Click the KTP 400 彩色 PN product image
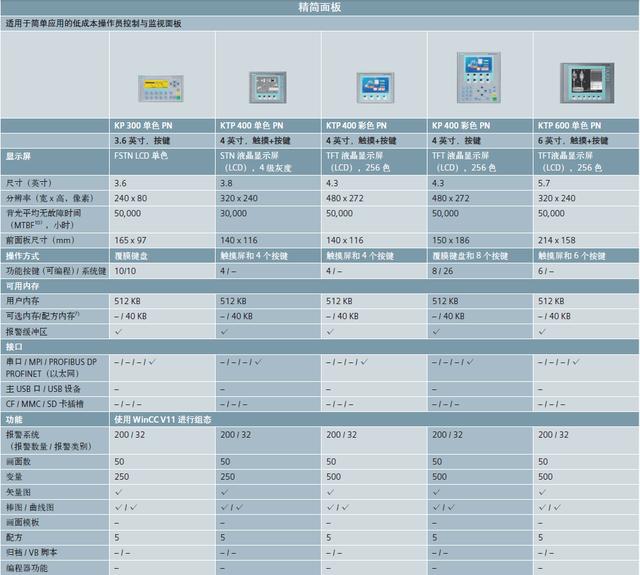 coord(375,87)
